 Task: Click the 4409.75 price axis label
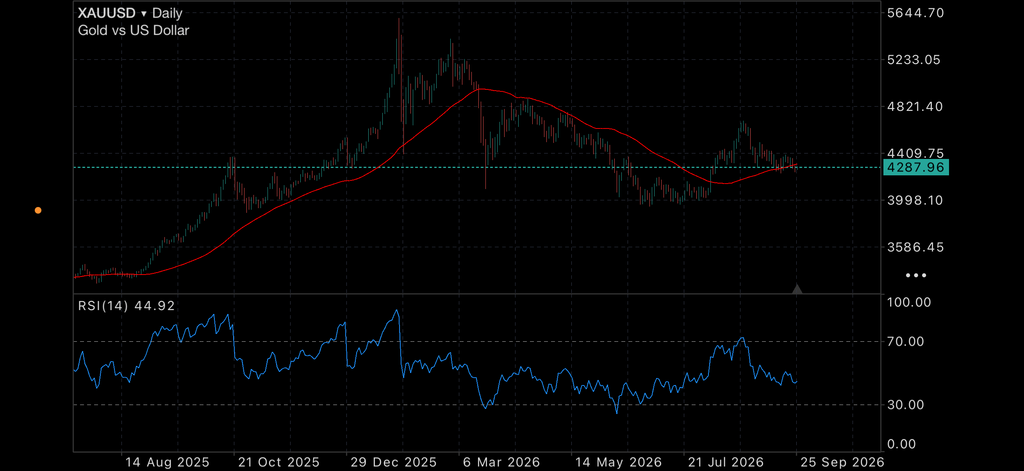(915, 153)
